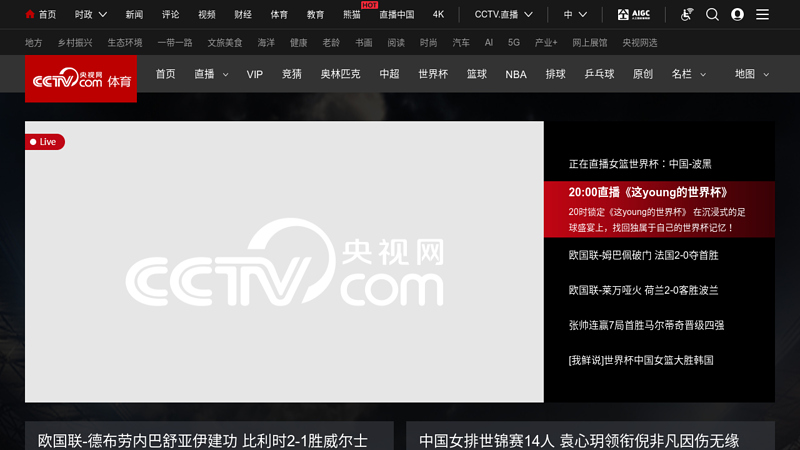Open the search magnifier icon
Image resolution: width=800 pixels, height=450 pixels.
(712, 14)
